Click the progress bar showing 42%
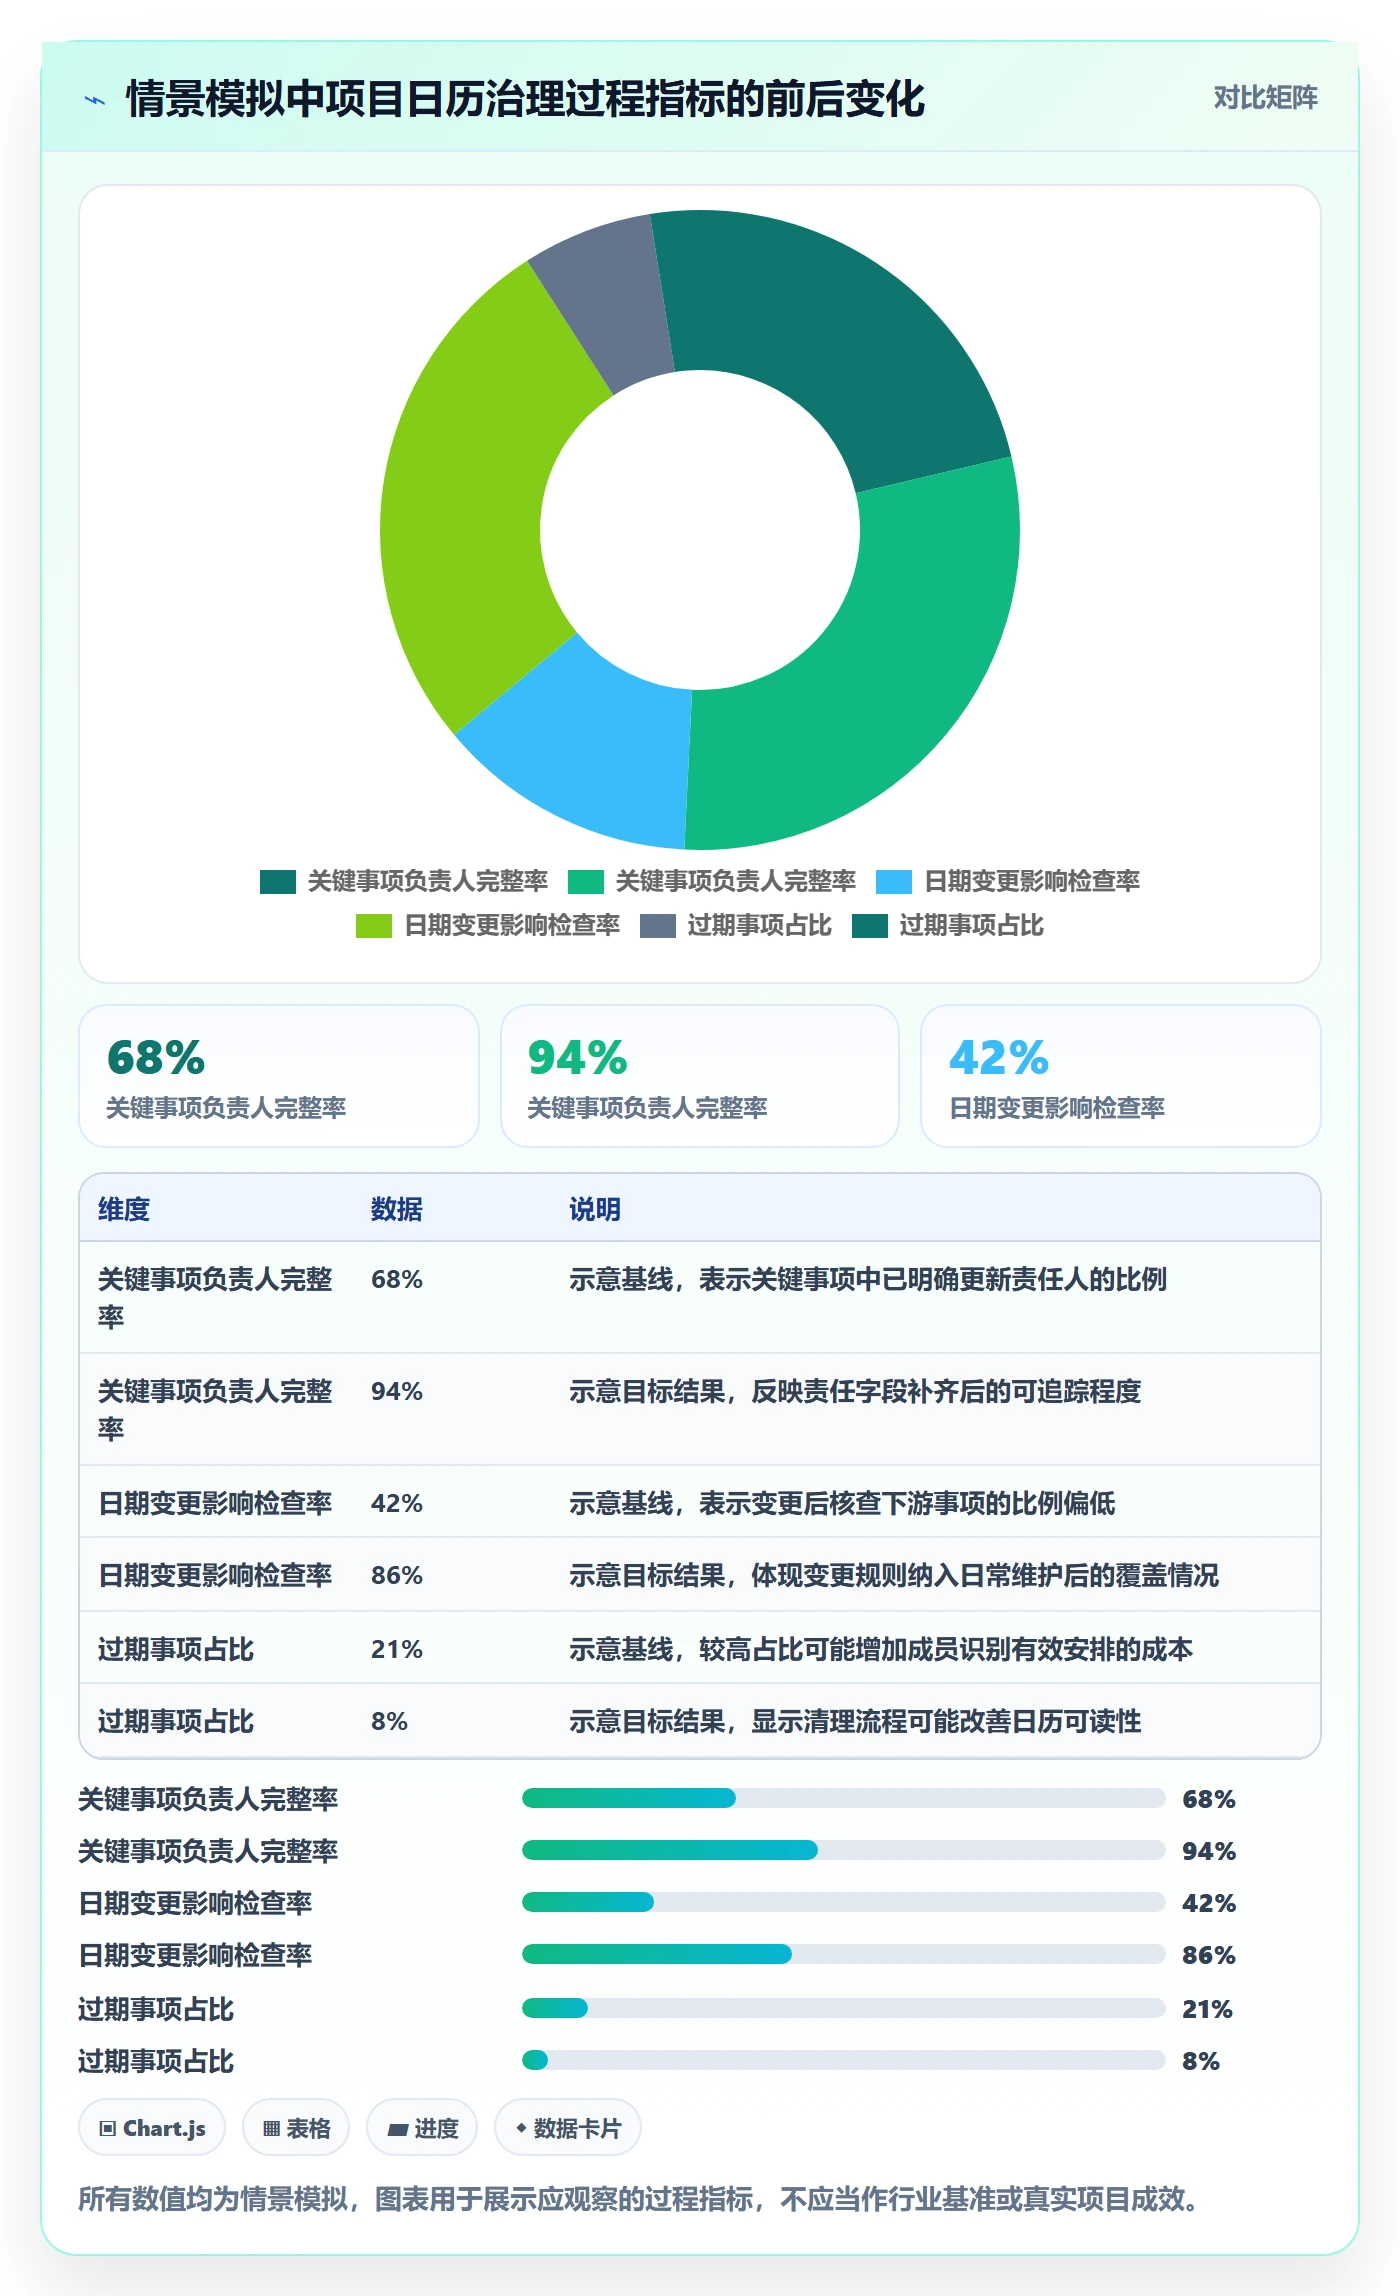This screenshot has width=1400, height=2296. tap(844, 1902)
